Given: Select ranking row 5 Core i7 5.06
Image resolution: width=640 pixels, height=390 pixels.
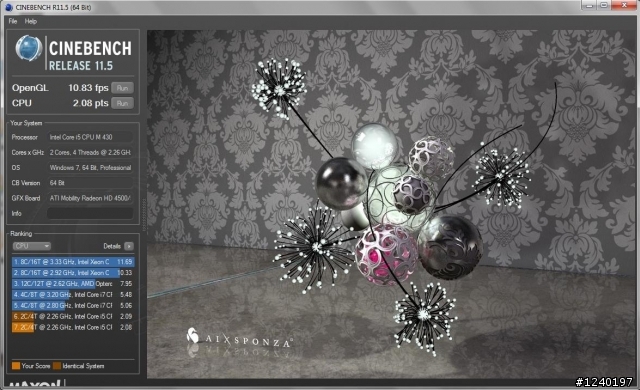Looking at the screenshot, I should tap(73, 306).
